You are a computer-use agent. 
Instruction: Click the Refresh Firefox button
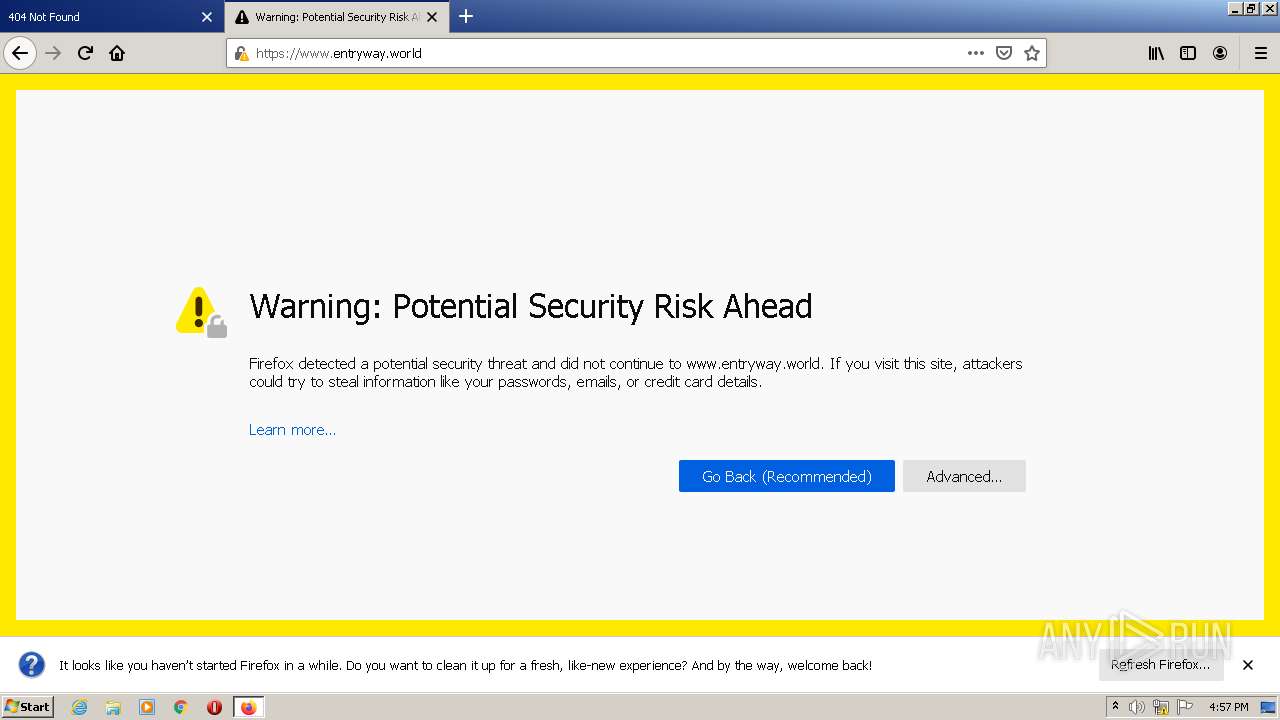(1161, 665)
